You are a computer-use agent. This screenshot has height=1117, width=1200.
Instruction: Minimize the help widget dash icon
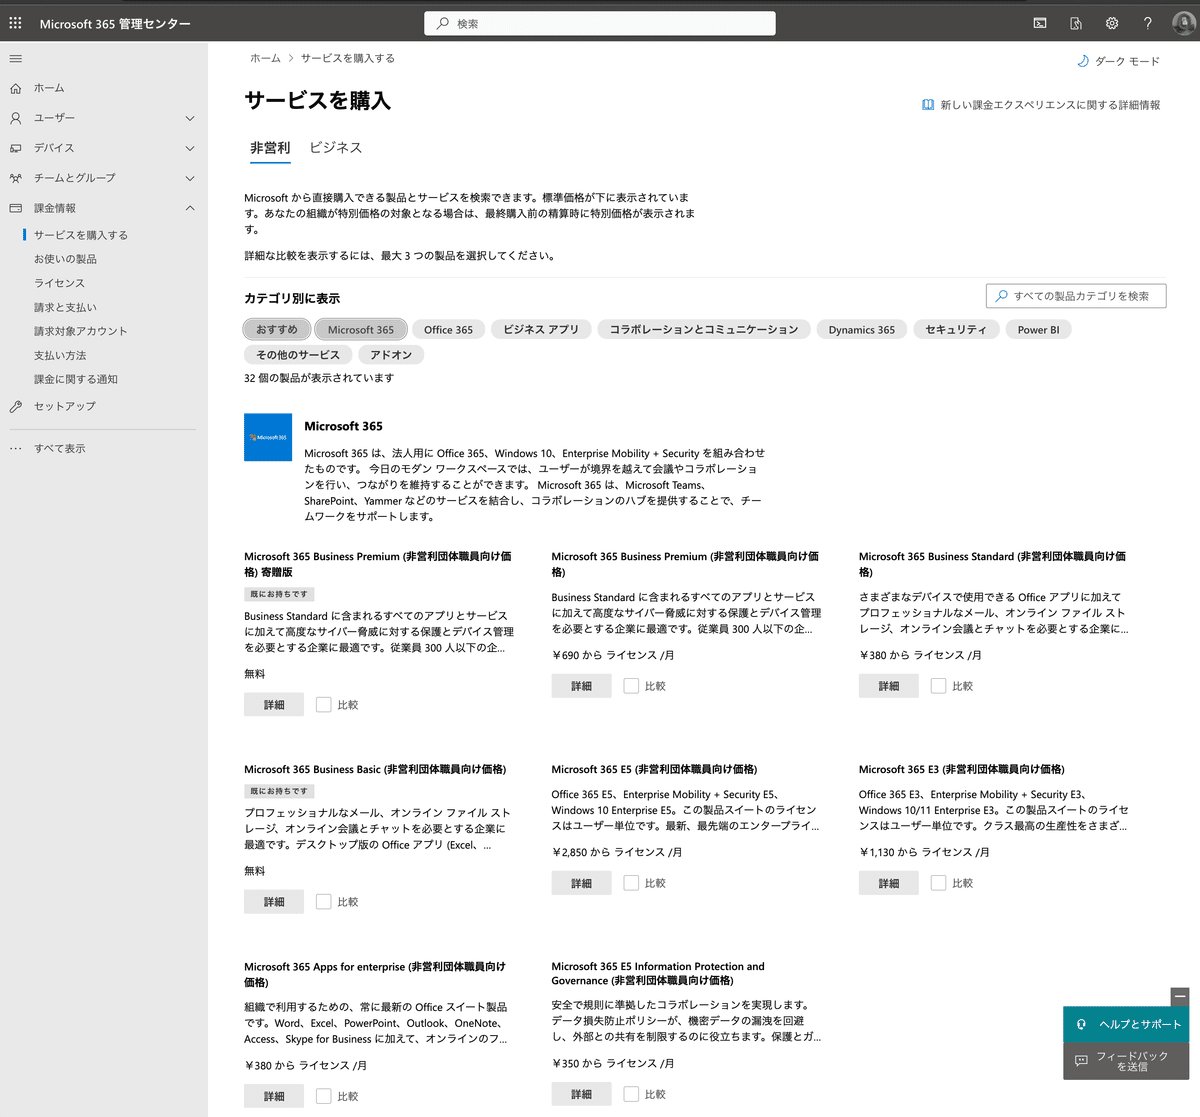(1180, 997)
